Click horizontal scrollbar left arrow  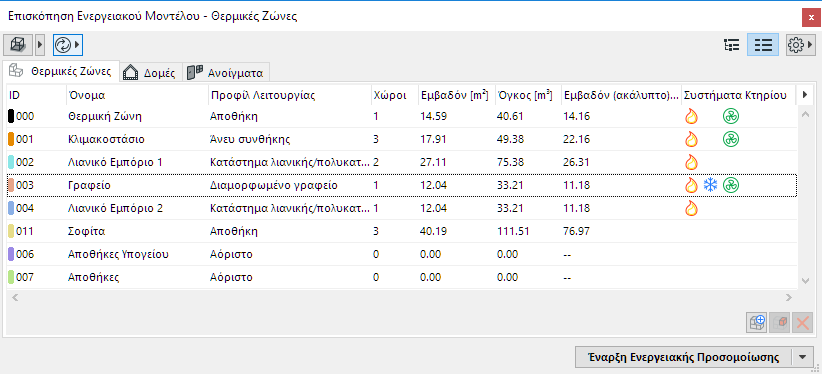[x=15, y=297]
